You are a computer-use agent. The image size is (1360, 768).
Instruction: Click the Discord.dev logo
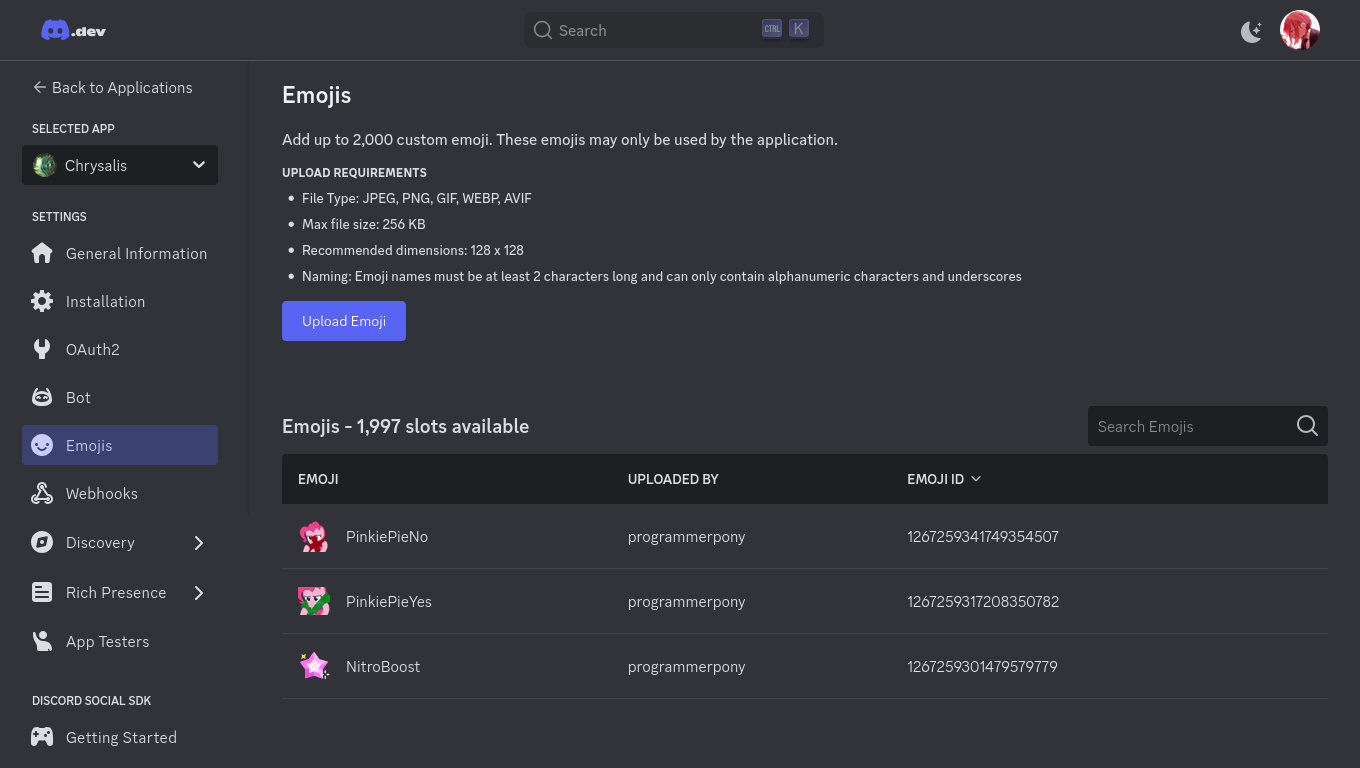[73, 30]
